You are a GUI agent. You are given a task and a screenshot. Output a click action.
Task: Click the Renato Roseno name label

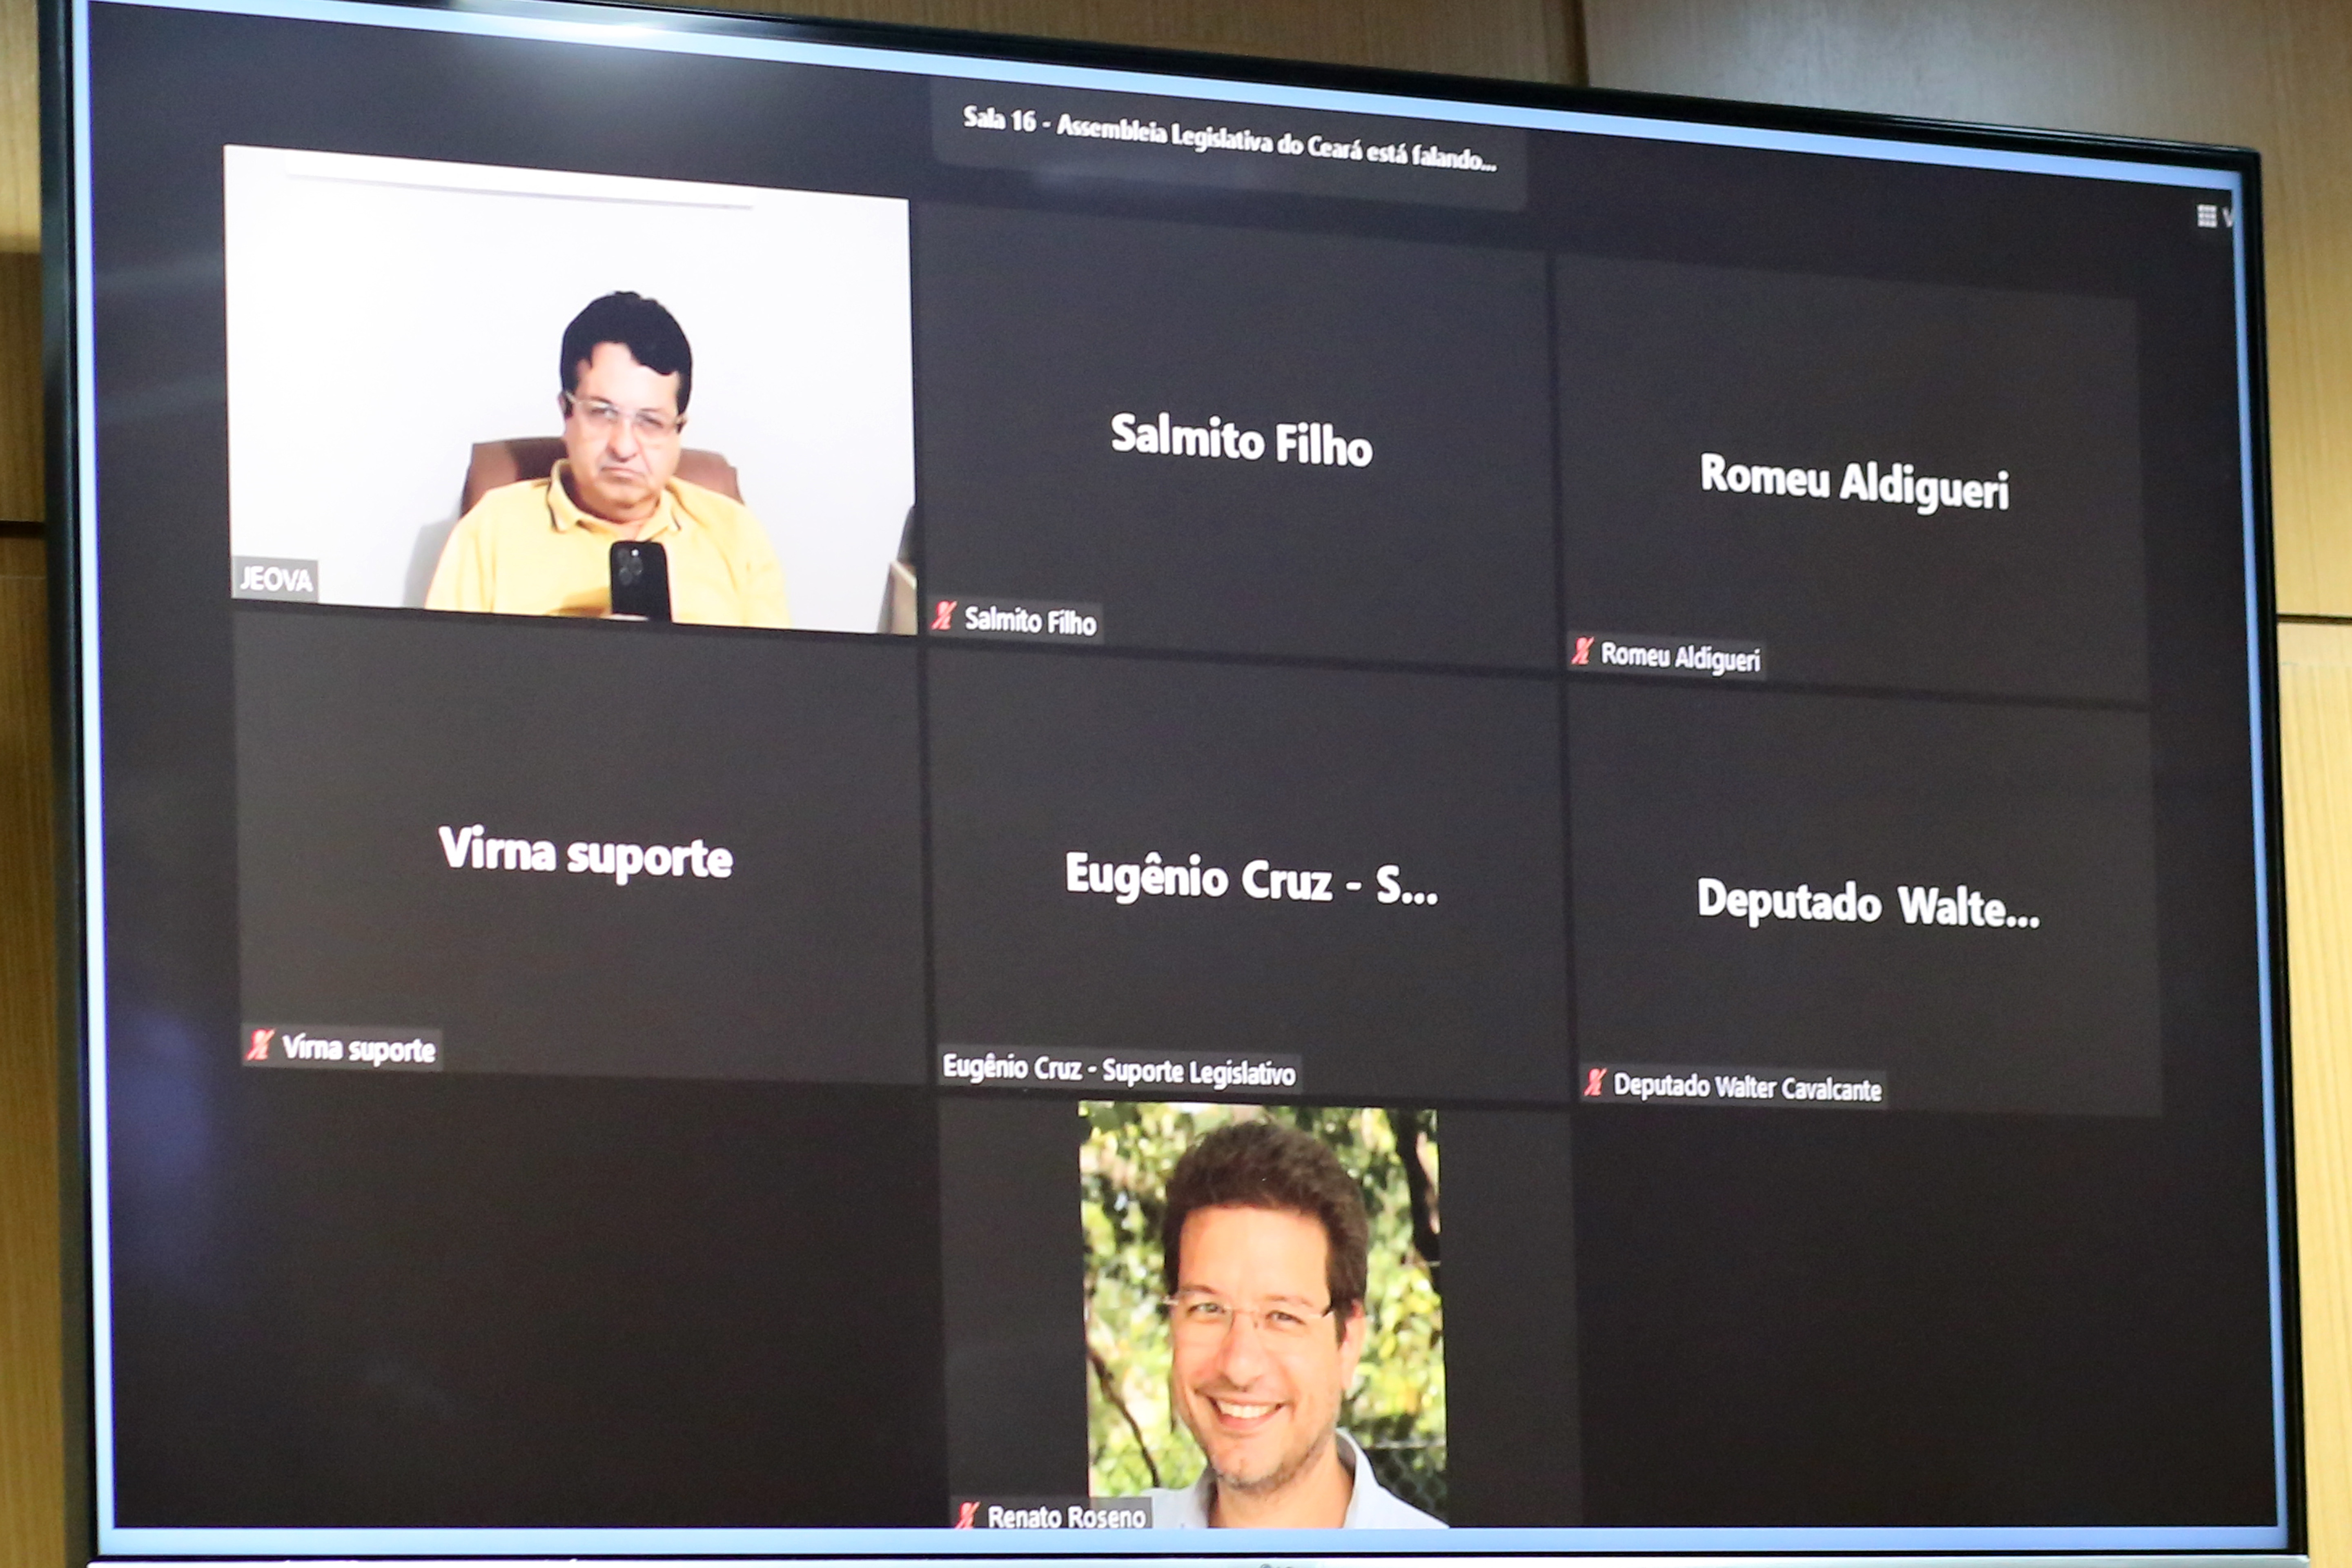coord(1066,1517)
